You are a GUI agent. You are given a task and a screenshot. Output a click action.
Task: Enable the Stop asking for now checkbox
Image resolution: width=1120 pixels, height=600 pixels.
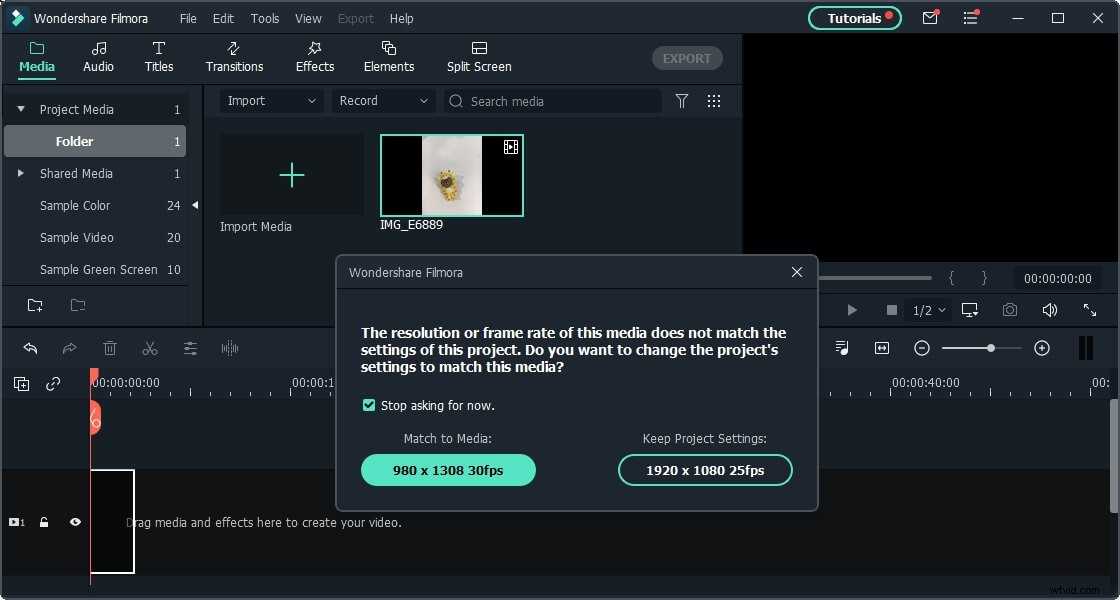pos(369,405)
